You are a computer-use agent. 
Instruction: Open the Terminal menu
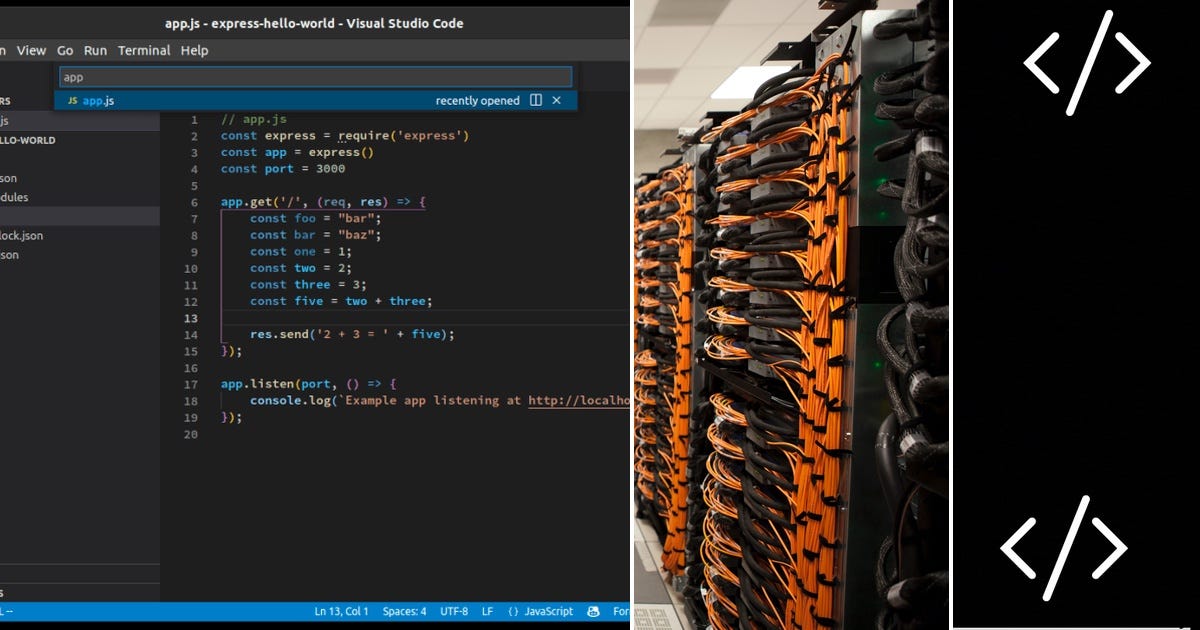tap(143, 50)
